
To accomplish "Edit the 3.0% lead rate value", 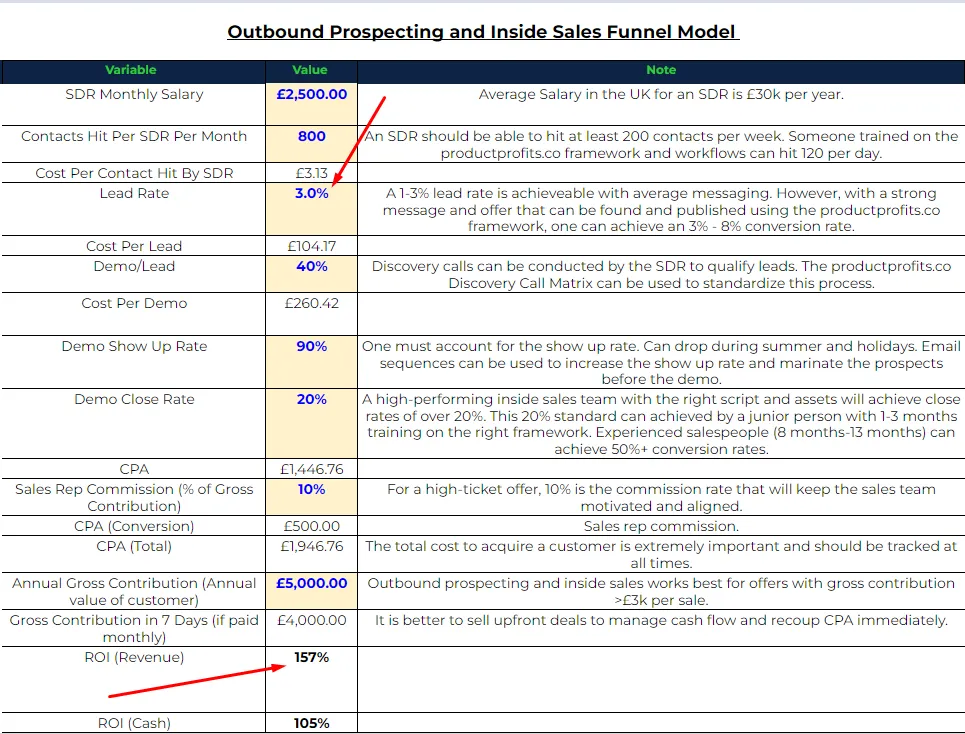I will 311,209.
